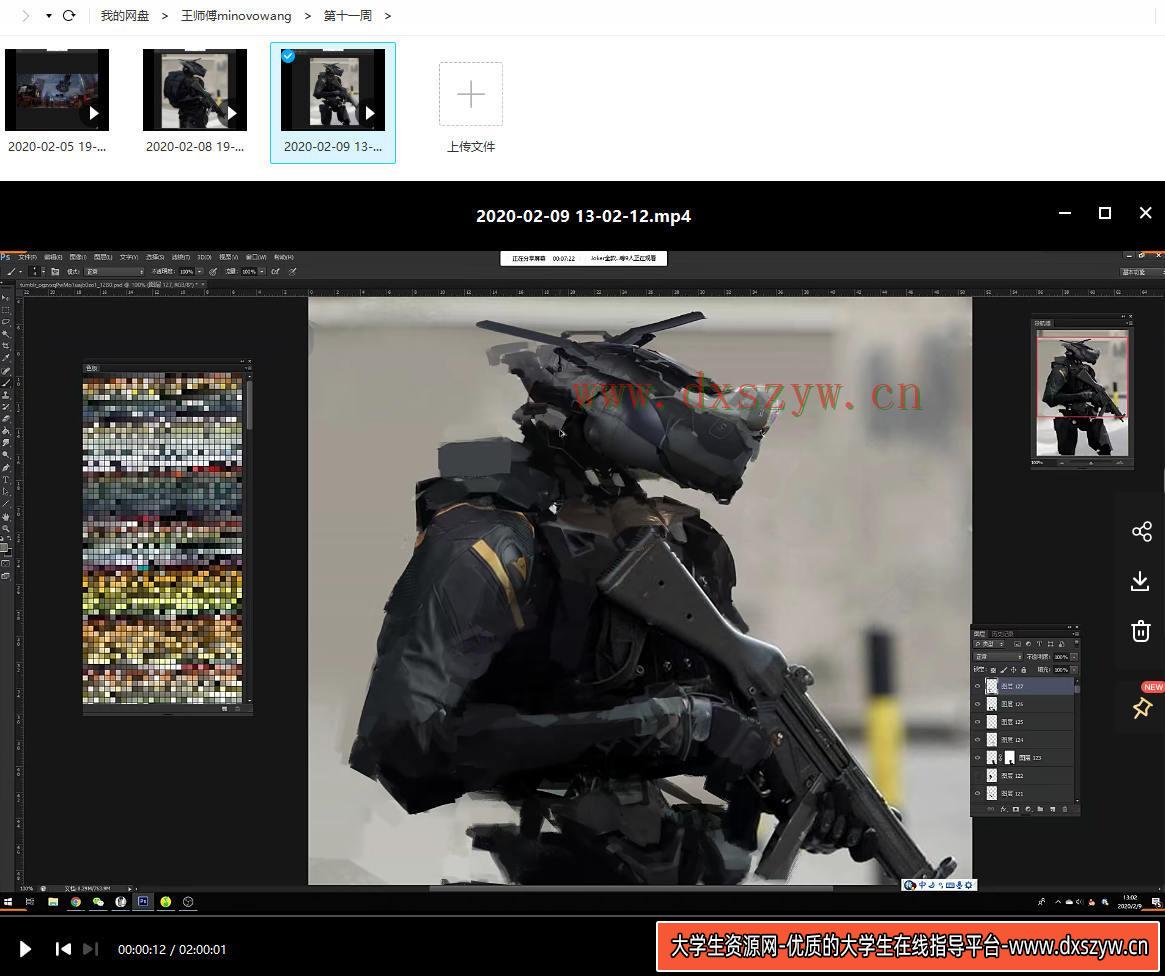This screenshot has width=1165, height=976.
Task: Lock all with padlock icon in Layers
Action: [1023, 670]
